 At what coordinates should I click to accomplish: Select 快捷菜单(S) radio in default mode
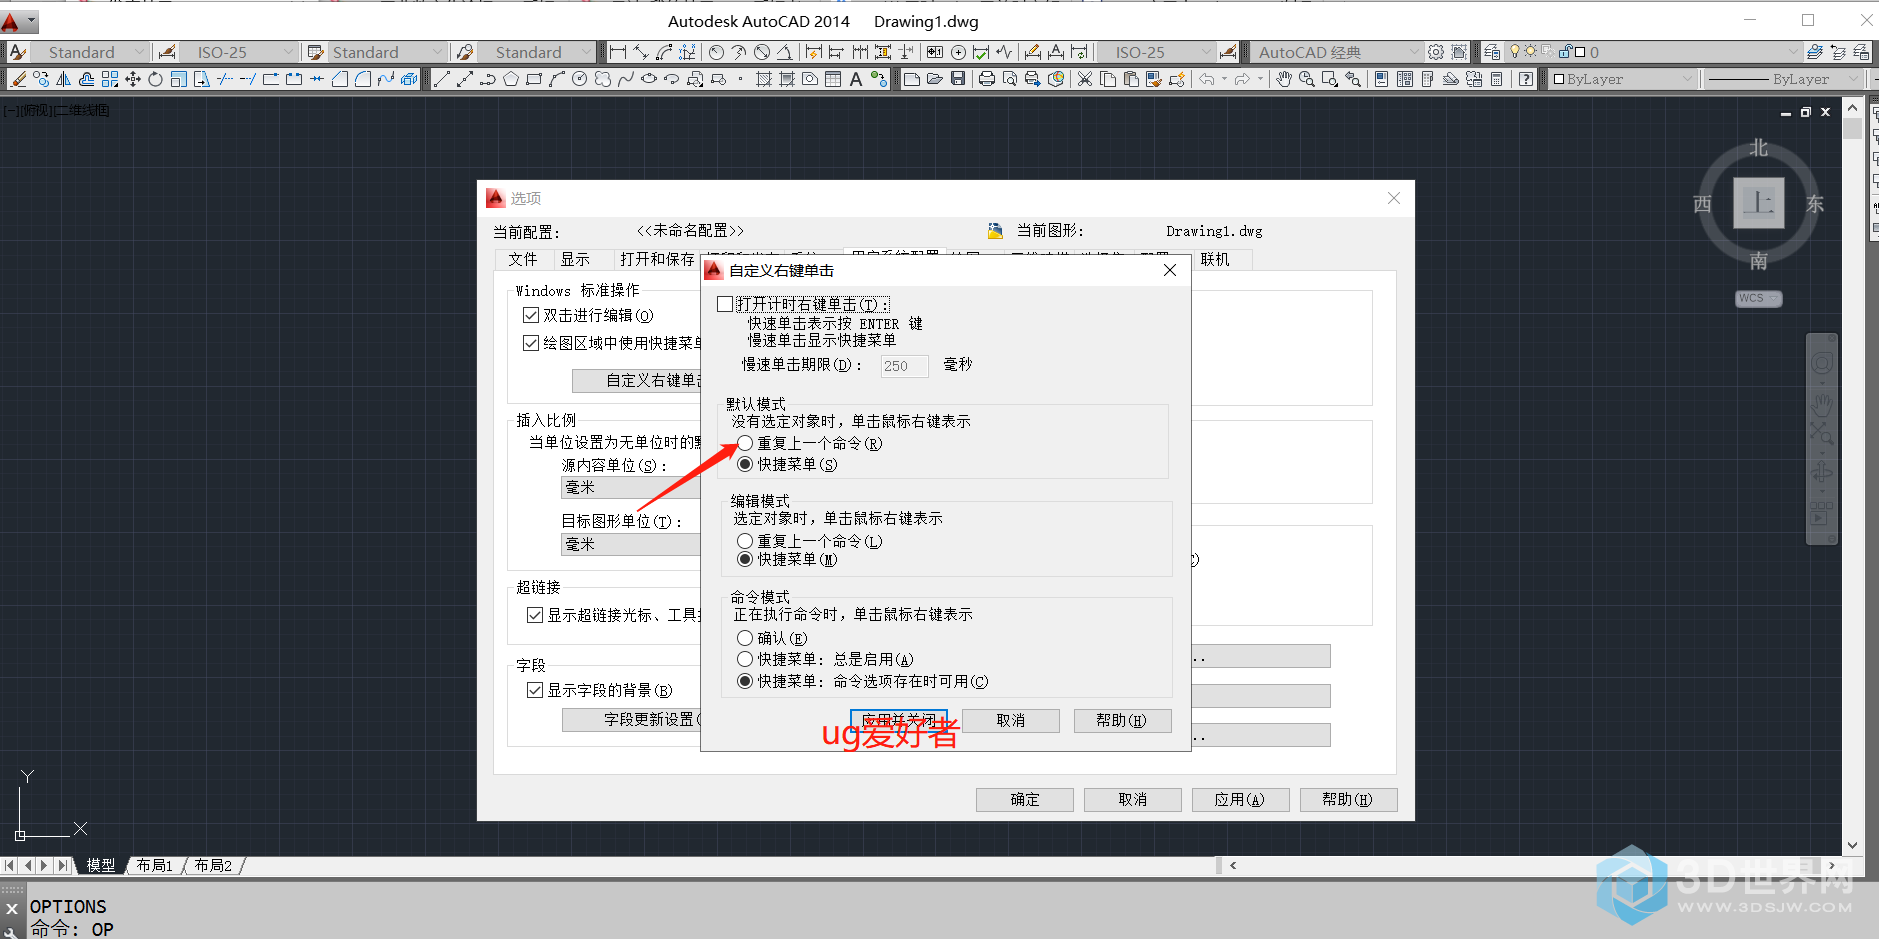pyautogui.click(x=745, y=464)
